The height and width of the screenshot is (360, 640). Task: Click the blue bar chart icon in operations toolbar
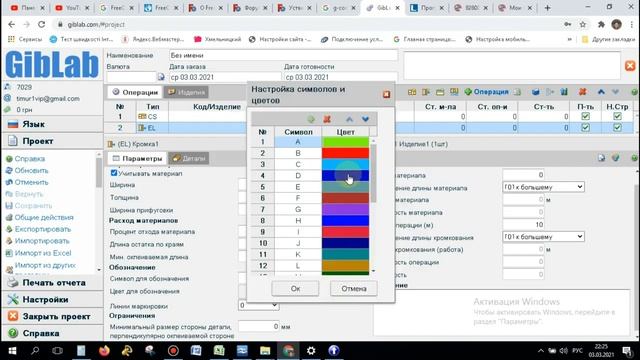pyautogui.click(x=564, y=92)
